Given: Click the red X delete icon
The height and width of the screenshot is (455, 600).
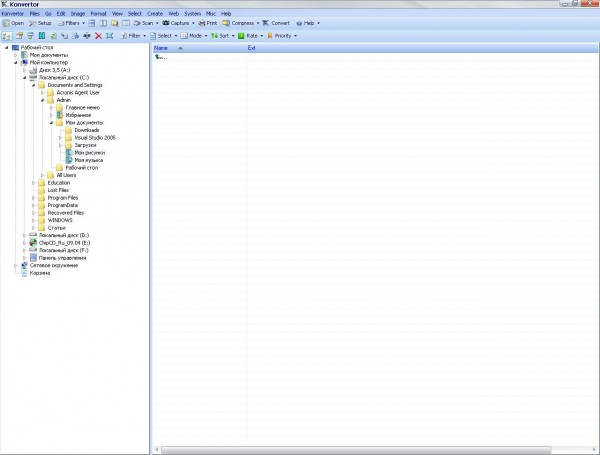Looking at the screenshot, I should [x=98, y=36].
